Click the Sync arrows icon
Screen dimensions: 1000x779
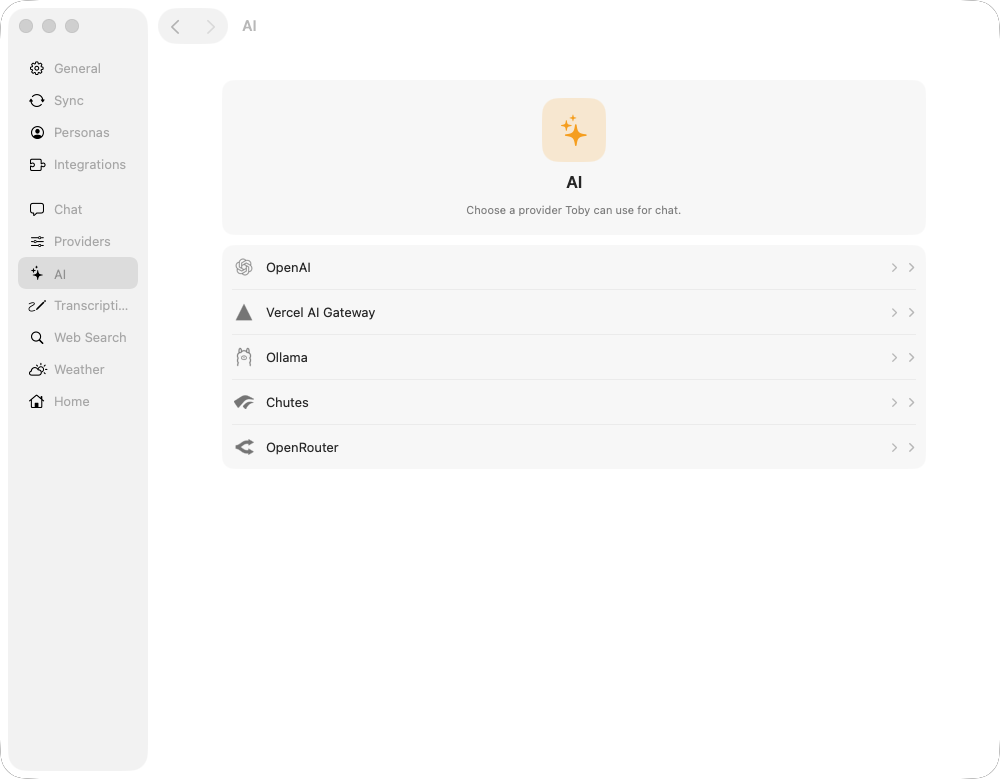[x=37, y=100]
